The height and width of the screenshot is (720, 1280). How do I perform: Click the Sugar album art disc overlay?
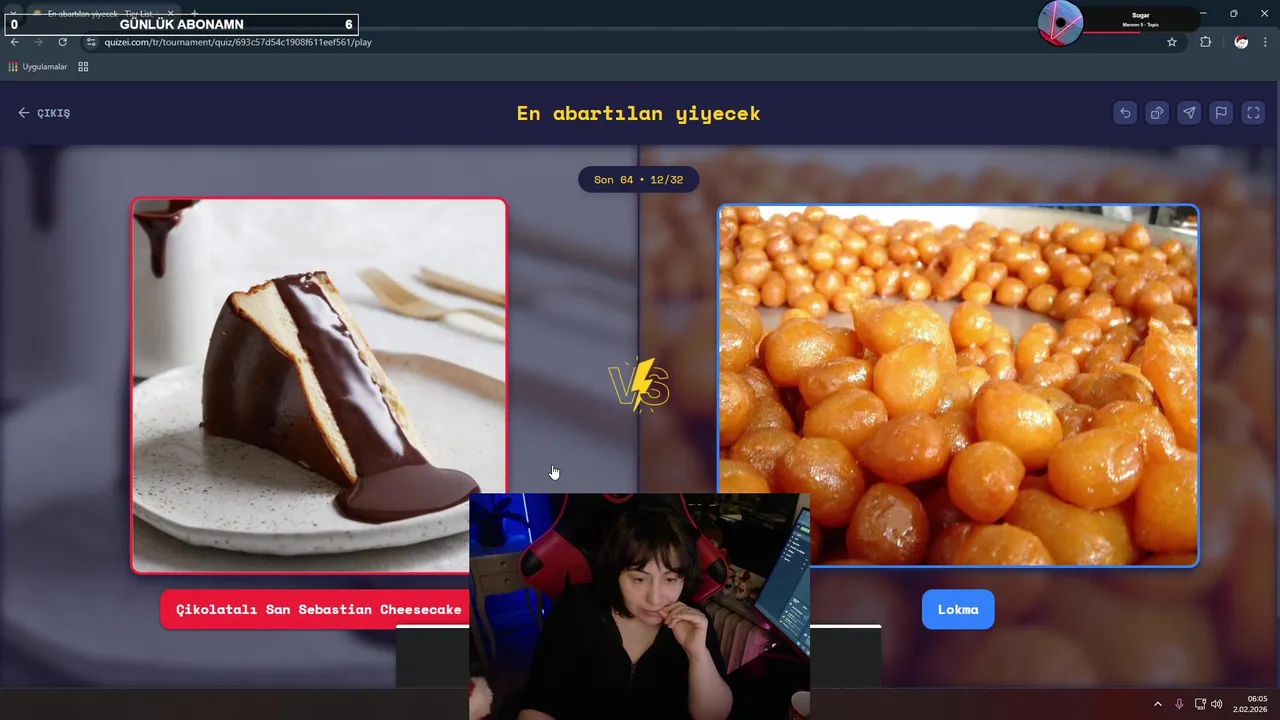1060,22
